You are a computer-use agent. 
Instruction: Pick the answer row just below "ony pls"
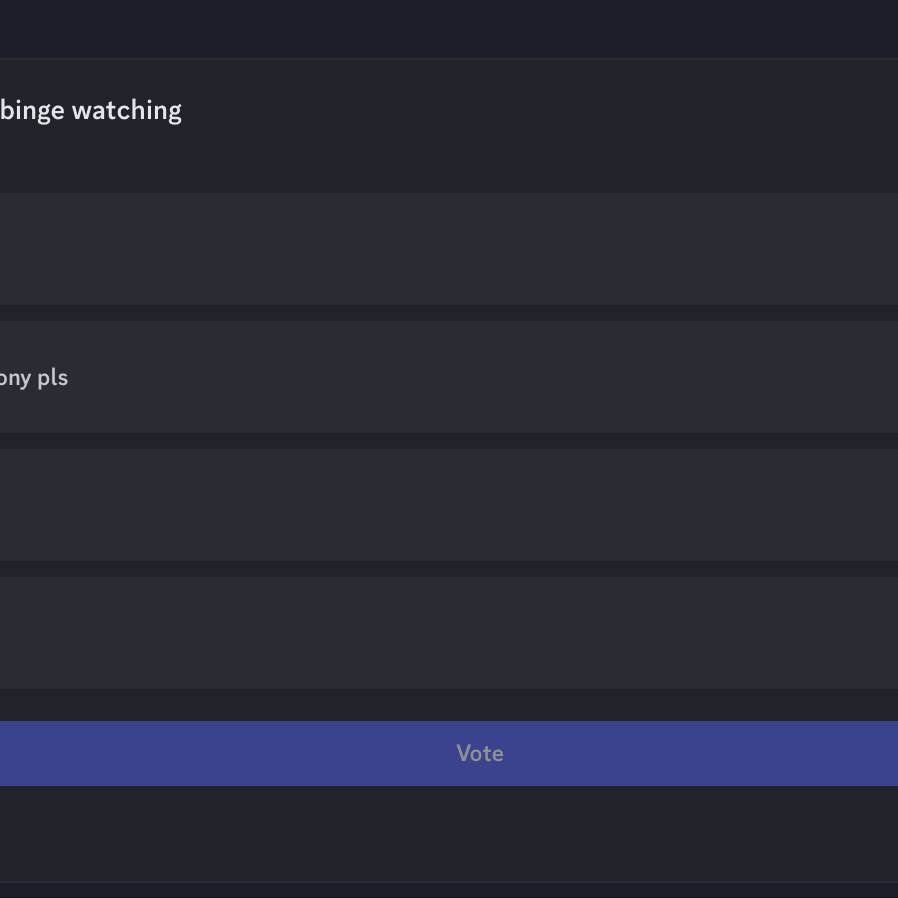(x=449, y=505)
